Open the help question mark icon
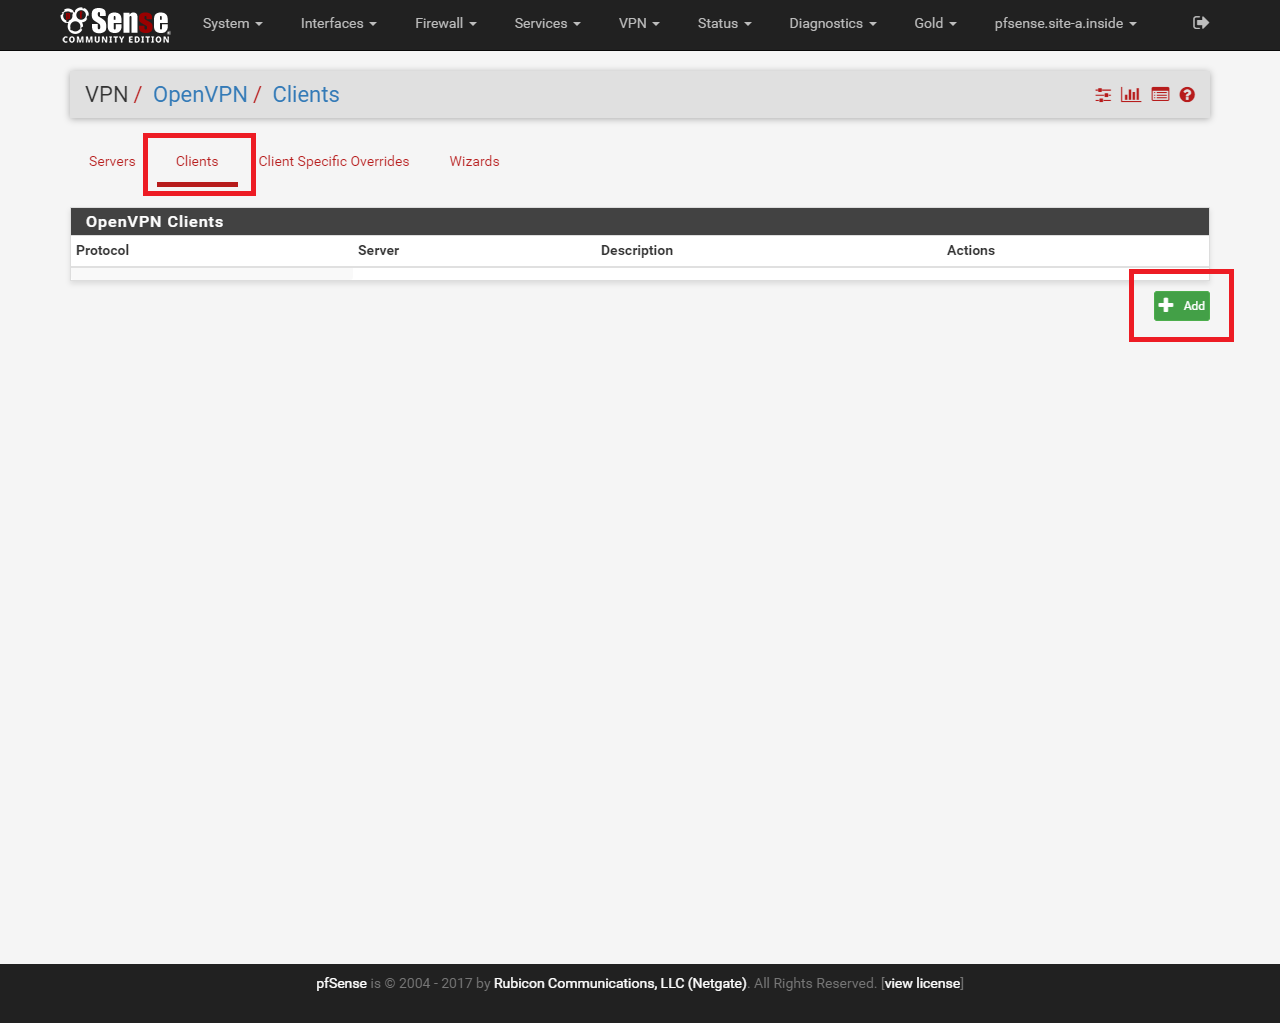This screenshot has height=1023, width=1280. [1187, 95]
